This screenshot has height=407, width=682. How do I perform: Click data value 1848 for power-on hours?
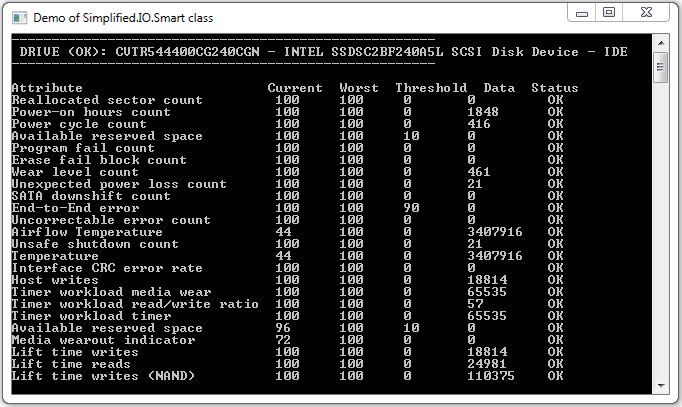[x=483, y=112]
